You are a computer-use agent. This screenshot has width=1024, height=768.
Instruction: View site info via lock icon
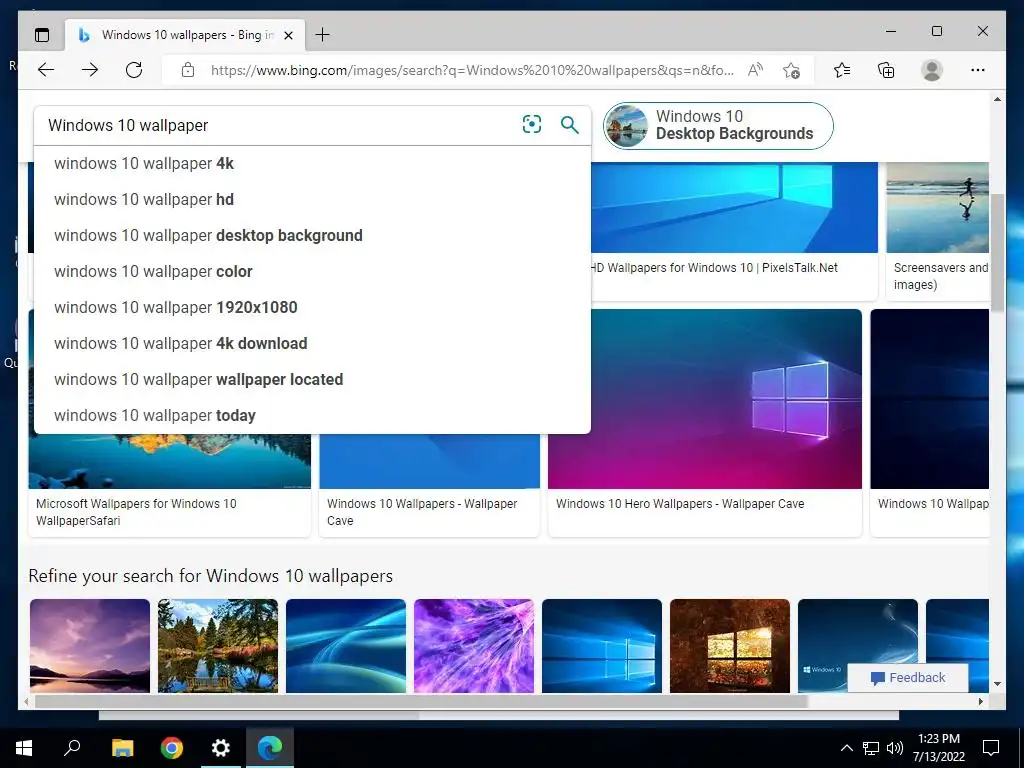(188, 70)
